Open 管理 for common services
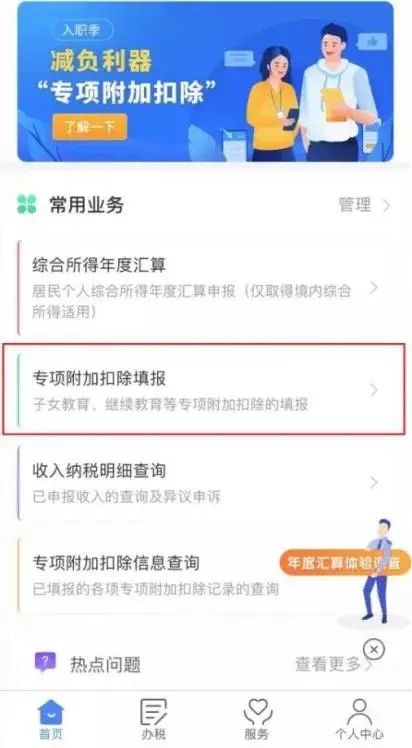The width and height of the screenshot is (412, 748). [364, 205]
